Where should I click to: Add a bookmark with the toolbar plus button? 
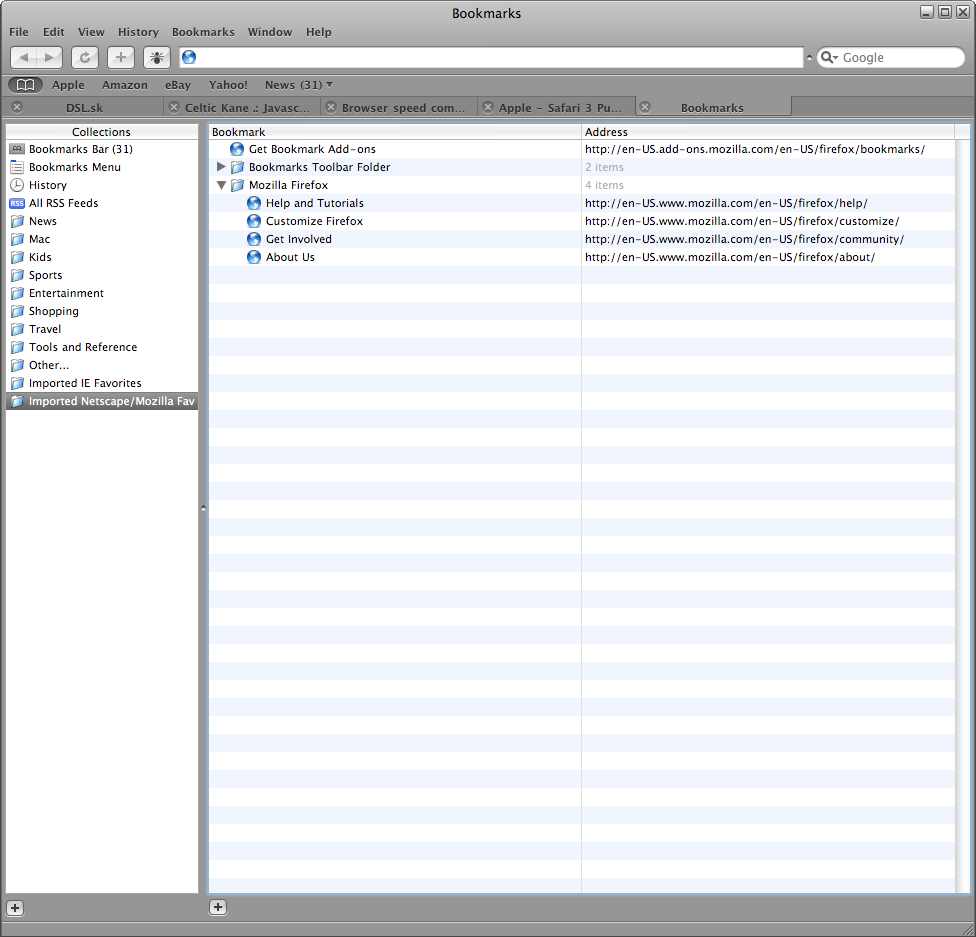[121, 57]
